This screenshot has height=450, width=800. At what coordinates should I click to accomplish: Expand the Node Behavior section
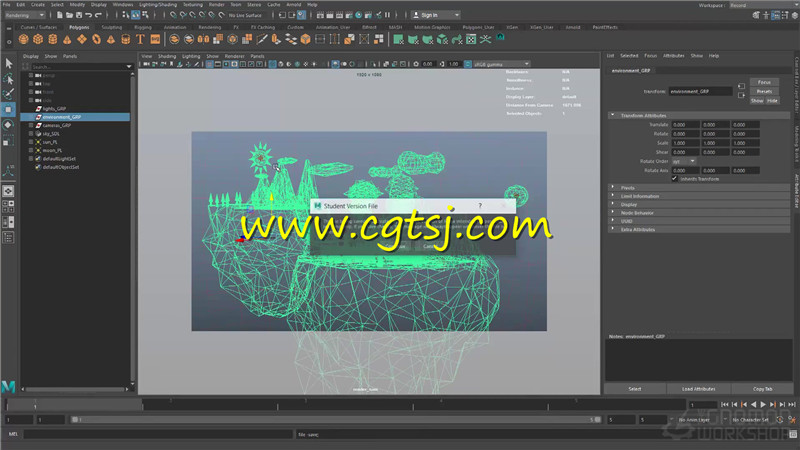[x=613, y=213]
